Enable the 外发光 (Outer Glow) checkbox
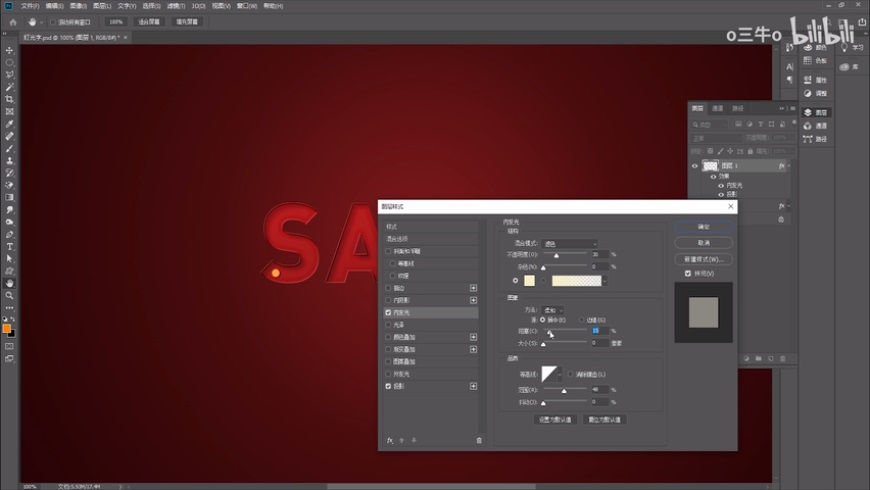This screenshot has height=490, width=870. point(389,374)
